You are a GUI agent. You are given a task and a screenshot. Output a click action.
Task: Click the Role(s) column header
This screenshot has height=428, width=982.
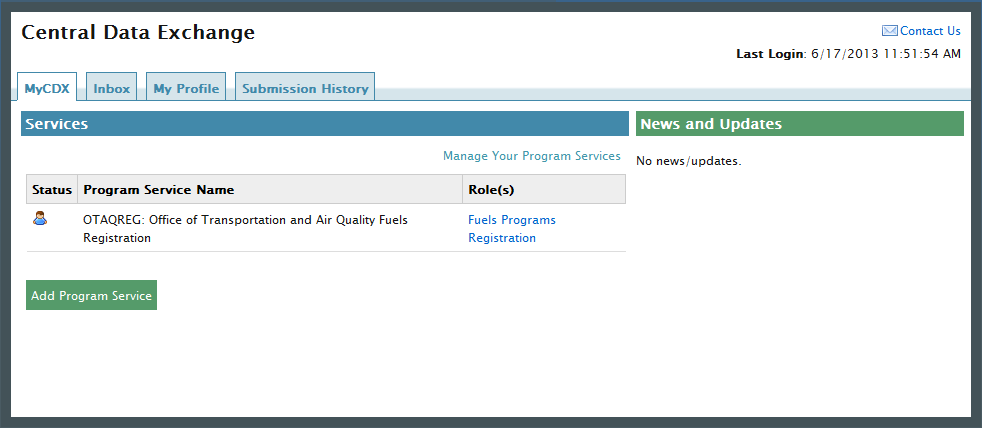491,189
